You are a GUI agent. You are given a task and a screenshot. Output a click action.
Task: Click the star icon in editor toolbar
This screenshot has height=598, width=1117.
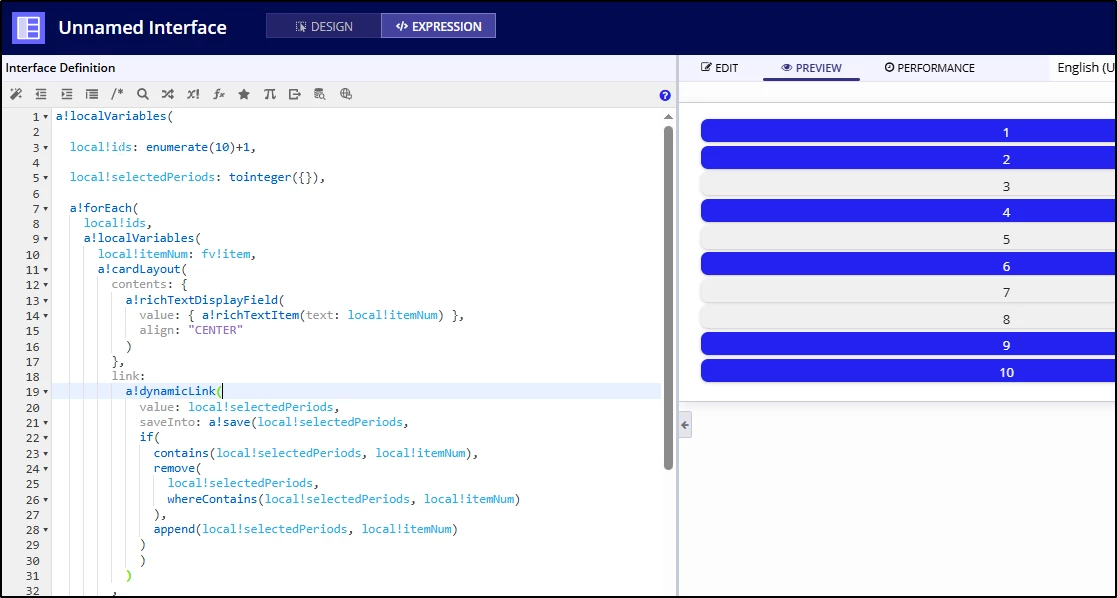click(x=244, y=94)
